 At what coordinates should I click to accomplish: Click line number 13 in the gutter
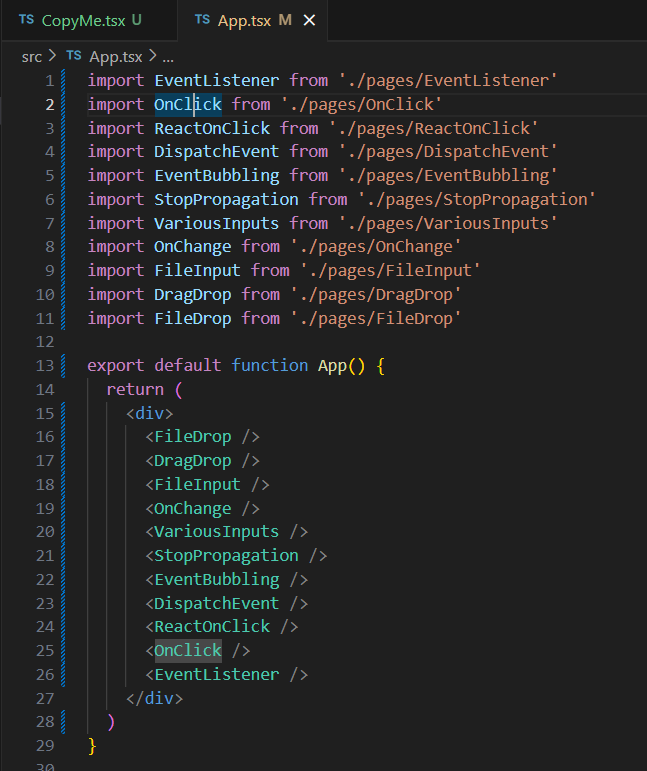click(45, 366)
